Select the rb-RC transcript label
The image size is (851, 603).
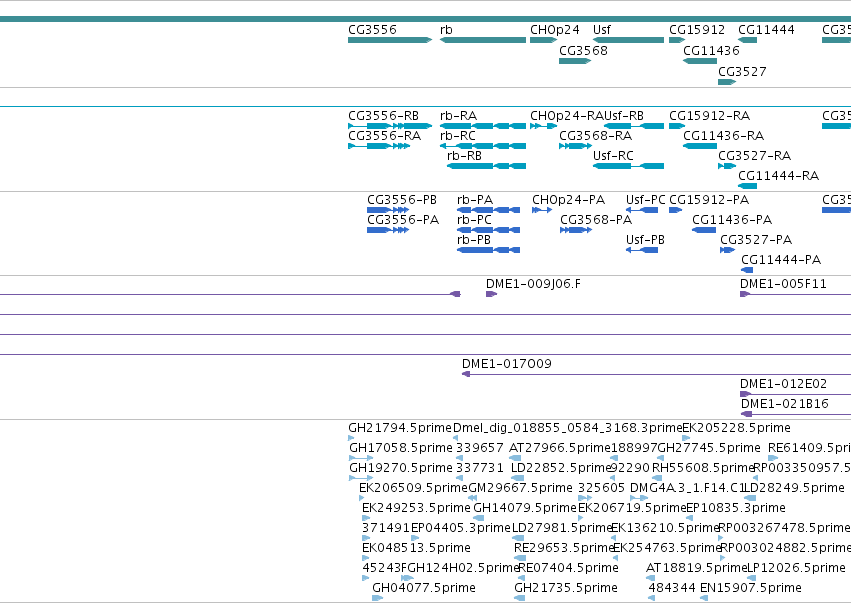pyautogui.click(x=458, y=136)
